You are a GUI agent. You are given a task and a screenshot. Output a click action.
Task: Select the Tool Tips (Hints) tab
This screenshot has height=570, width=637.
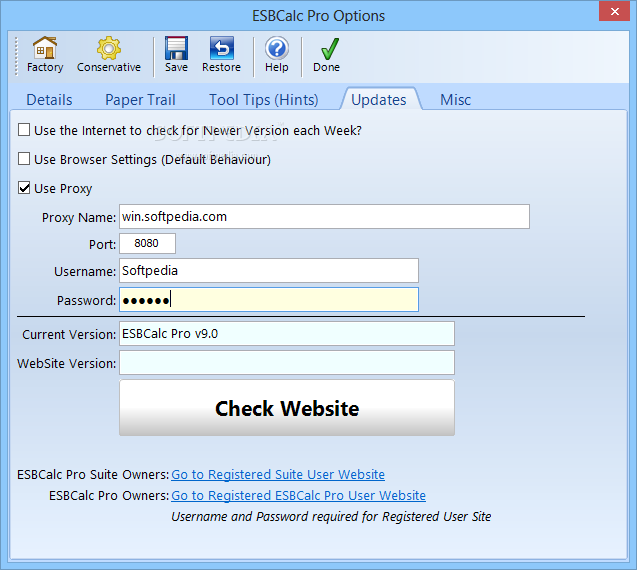(264, 100)
